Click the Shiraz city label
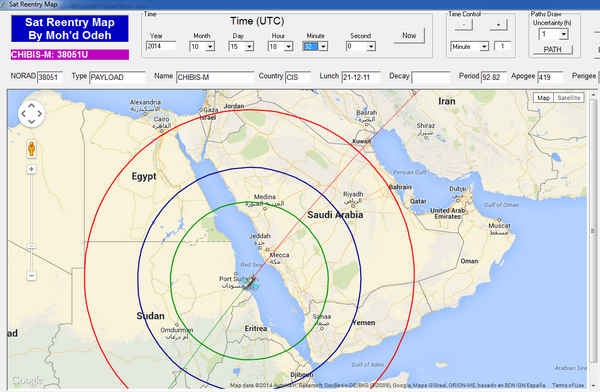The height and width of the screenshot is (392, 600). click(426, 126)
